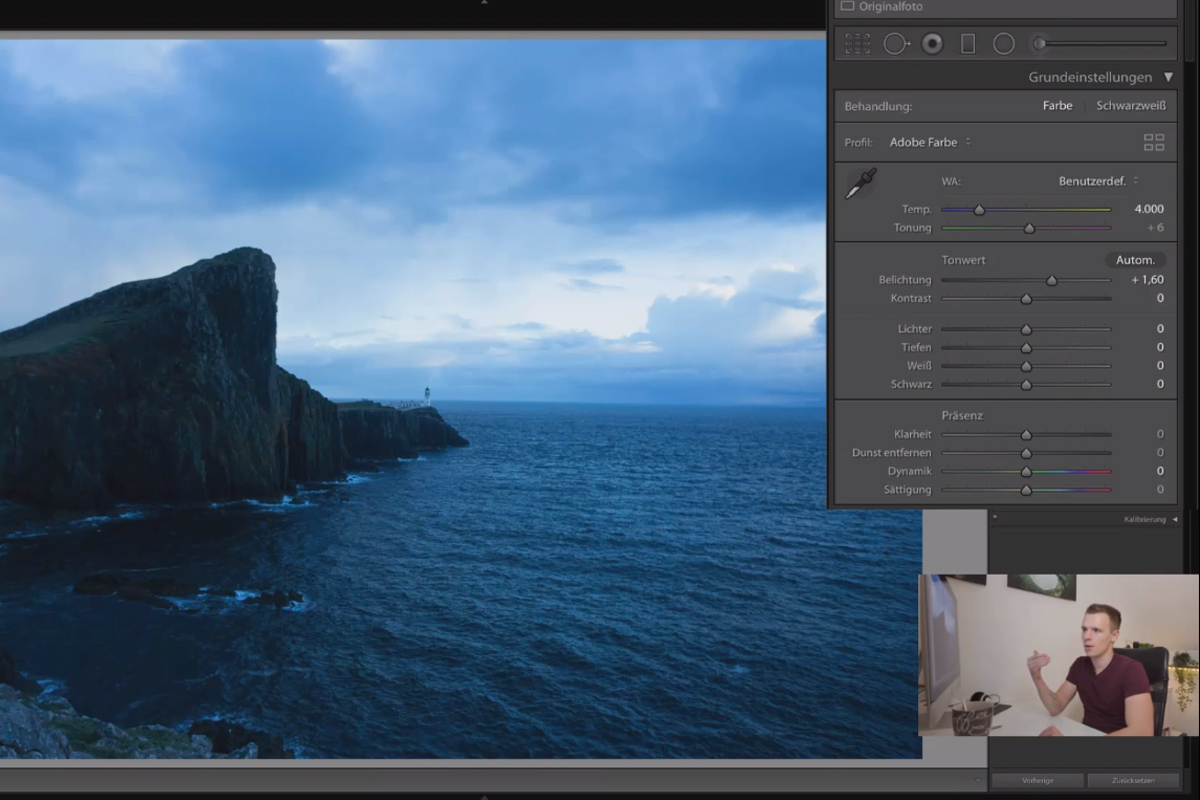Viewport: 1200px width, 800px height.
Task: Select the Graduated Filter tool
Action: click(967, 43)
